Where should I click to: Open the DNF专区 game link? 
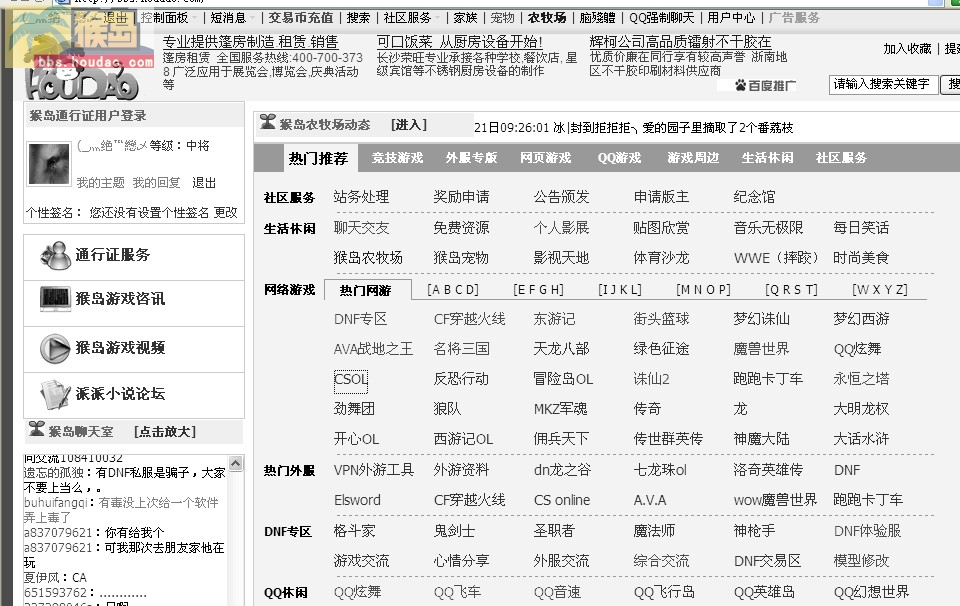pos(361,320)
